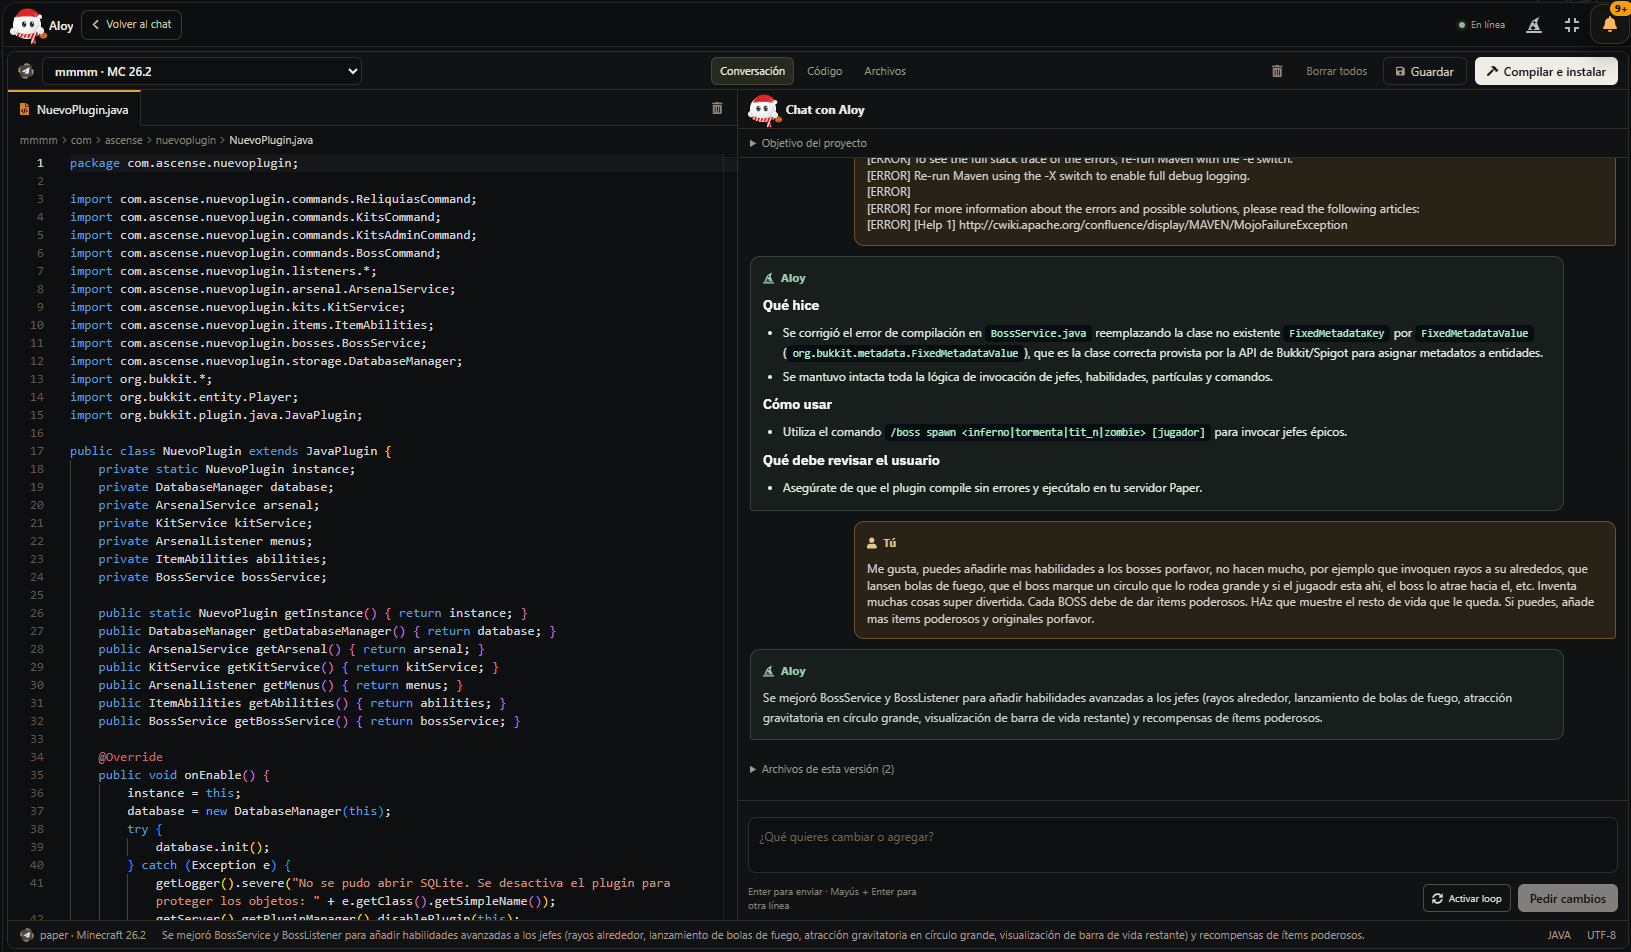Click the UTF-8 encoding label
This screenshot has height=952, width=1631.
1601,935
